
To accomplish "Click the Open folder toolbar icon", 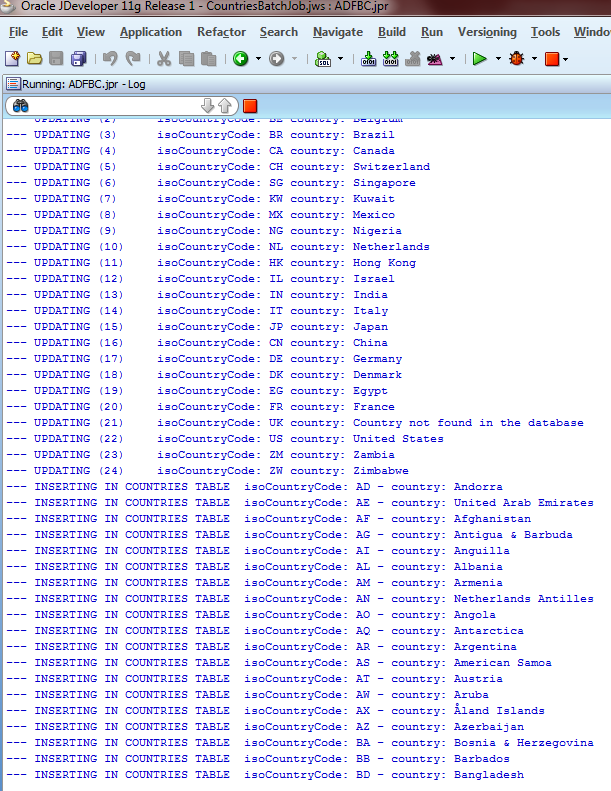I will [x=35, y=59].
